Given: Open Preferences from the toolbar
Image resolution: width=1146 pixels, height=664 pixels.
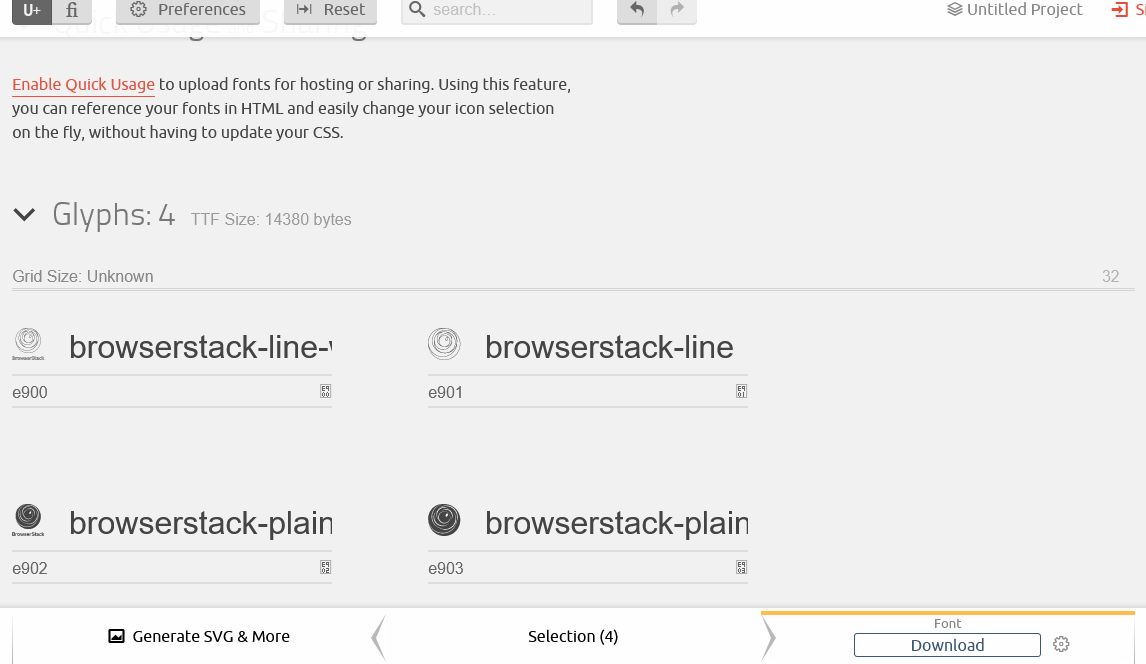Looking at the screenshot, I should coord(188,11).
